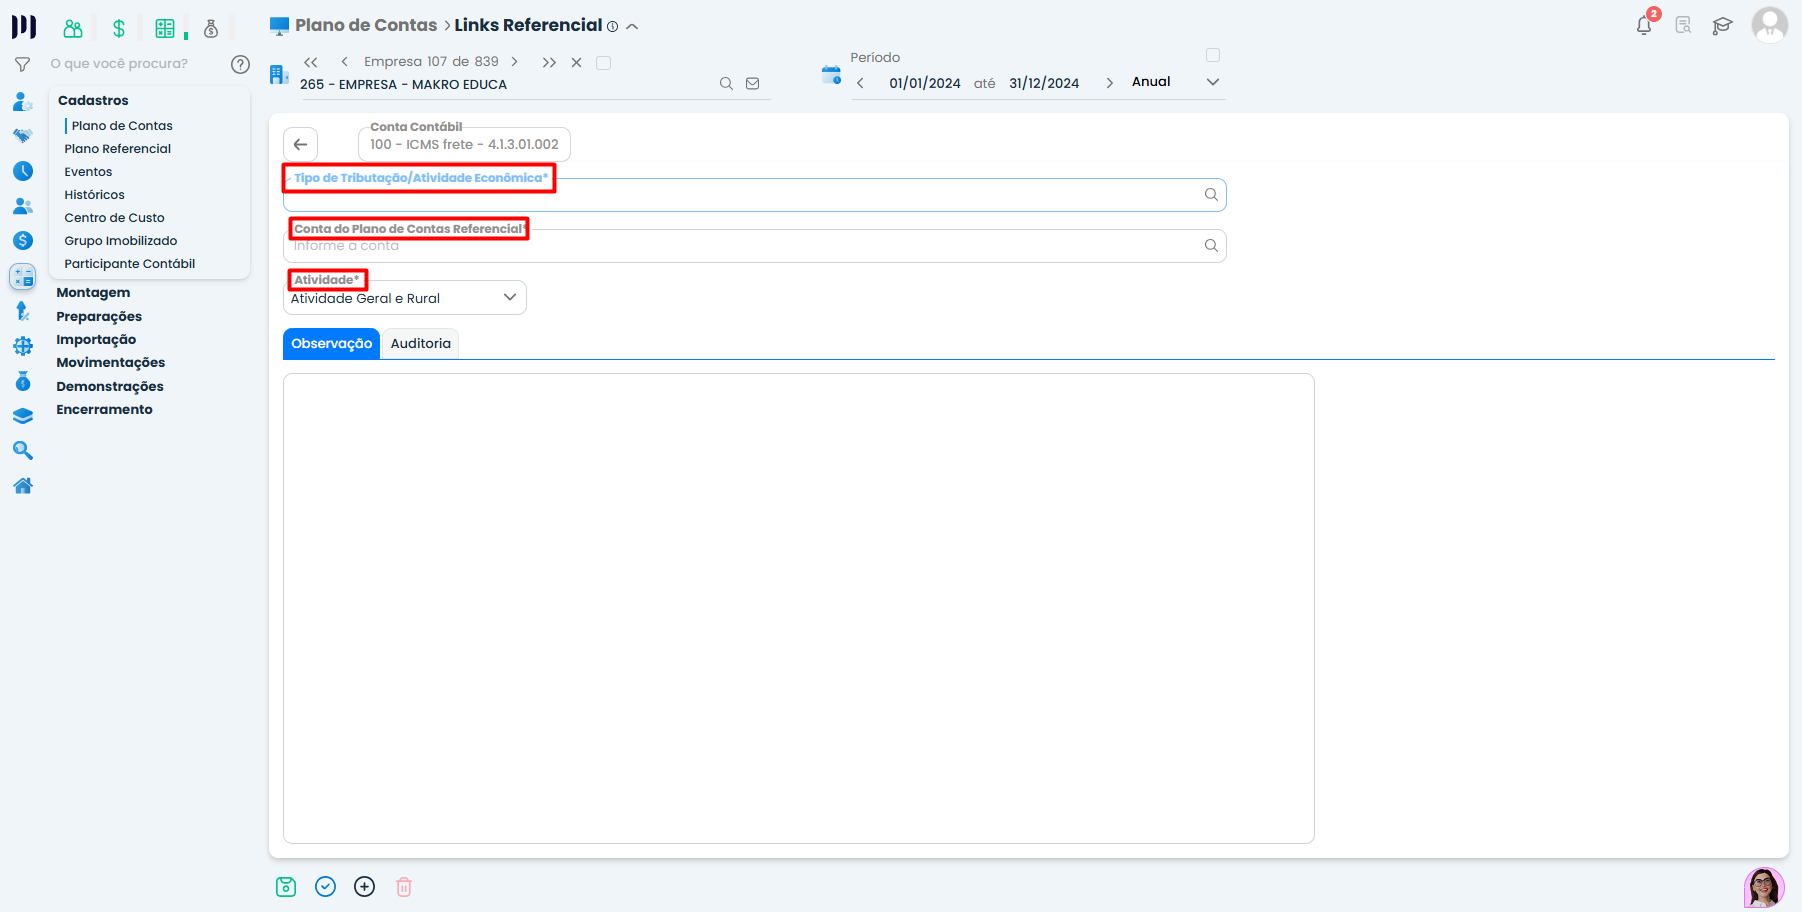Collapse the Links Referencial header chevron
This screenshot has height=912, width=1802.
(632, 27)
